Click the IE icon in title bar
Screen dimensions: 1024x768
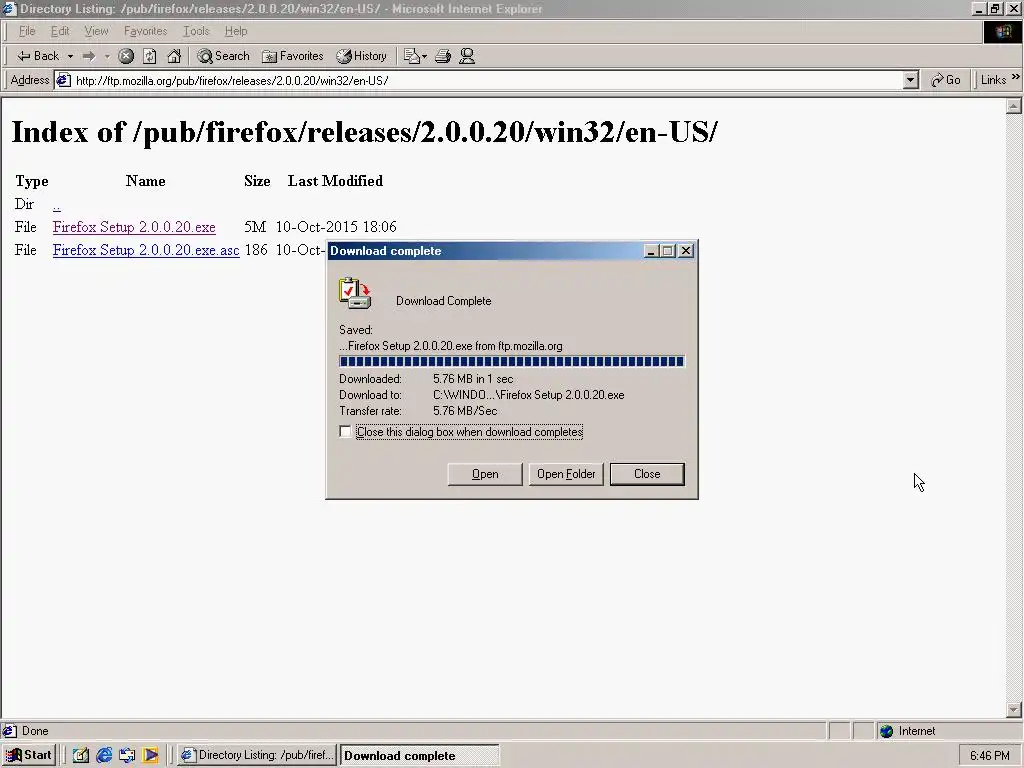tap(8, 8)
